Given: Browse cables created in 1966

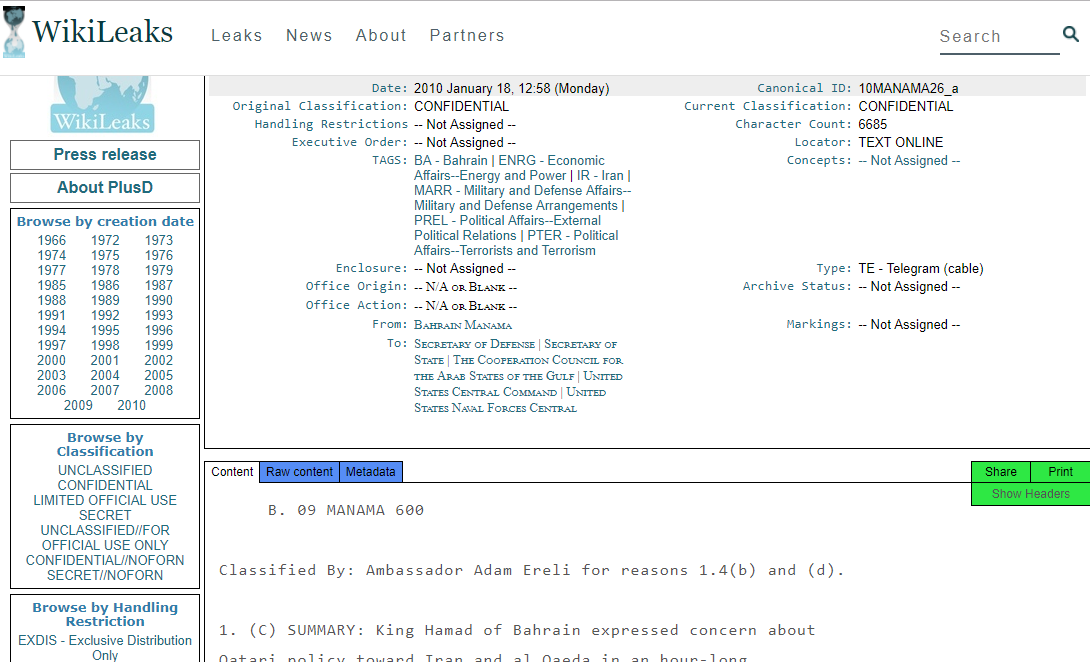Looking at the screenshot, I should point(51,241).
